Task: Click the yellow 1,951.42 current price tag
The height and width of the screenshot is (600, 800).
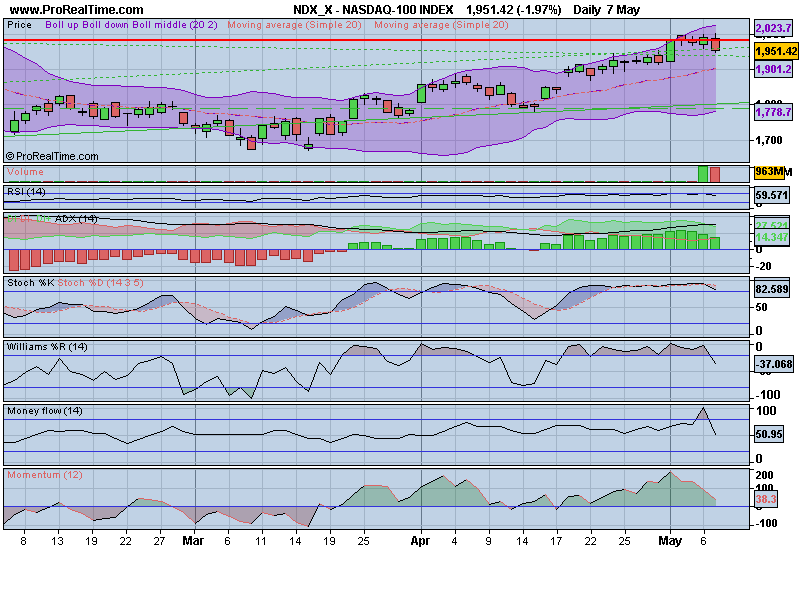Action: [776, 52]
